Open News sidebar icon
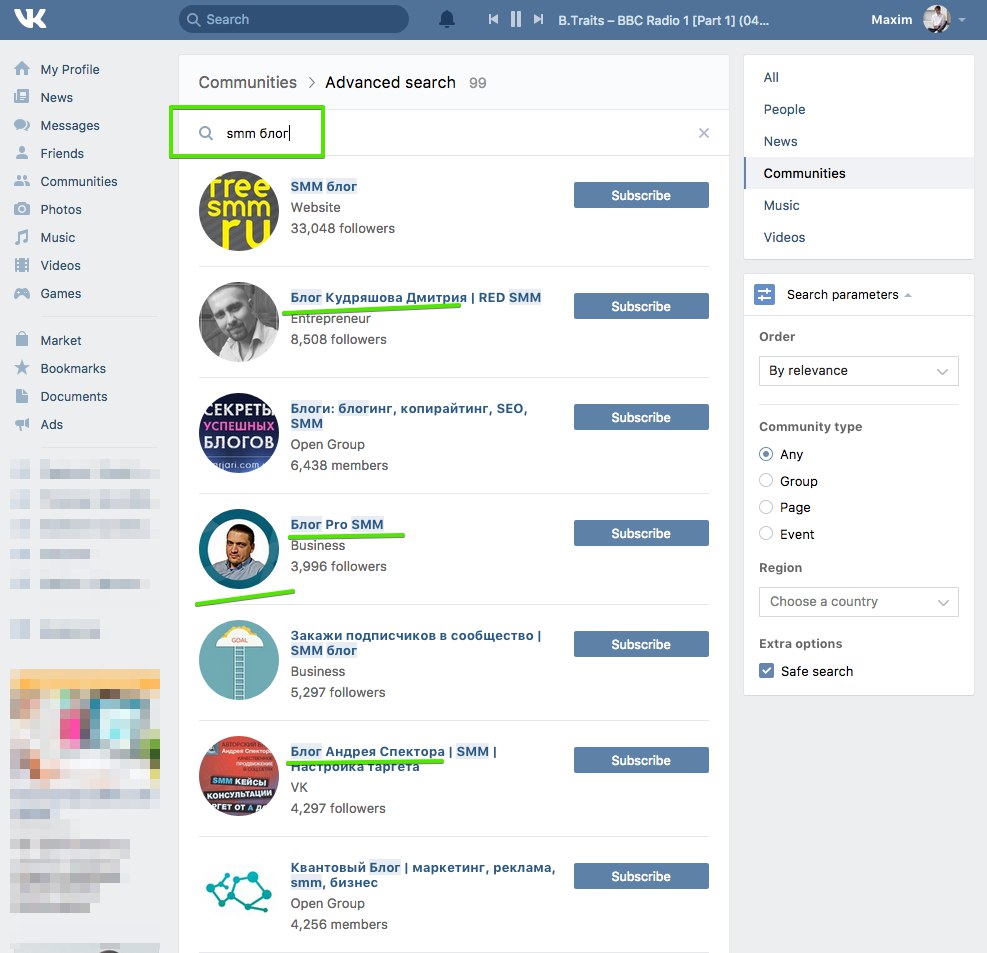This screenshot has height=953, width=987. point(22,97)
